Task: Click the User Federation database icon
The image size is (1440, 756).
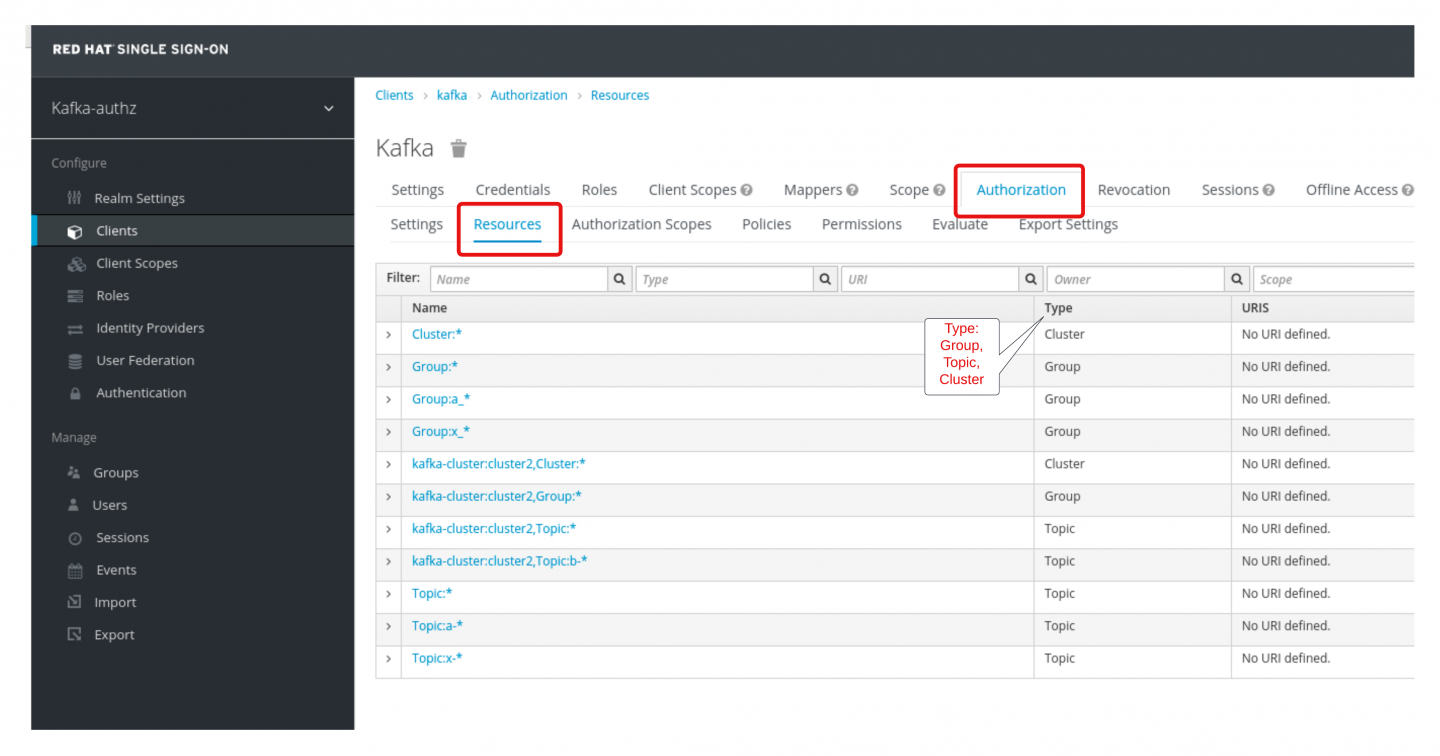Action: click(75, 361)
